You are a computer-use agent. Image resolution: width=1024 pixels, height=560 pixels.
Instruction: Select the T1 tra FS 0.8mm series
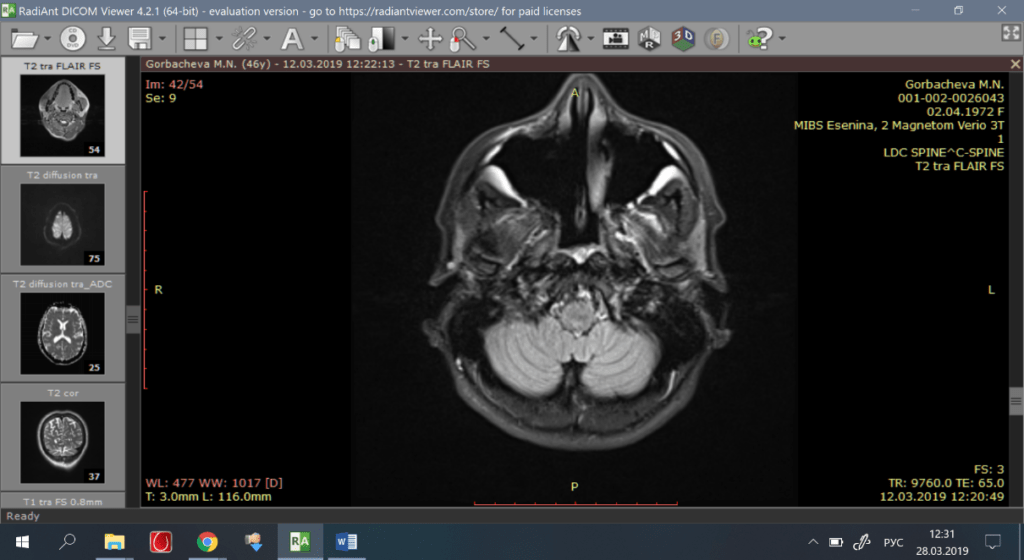[x=63, y=501]
